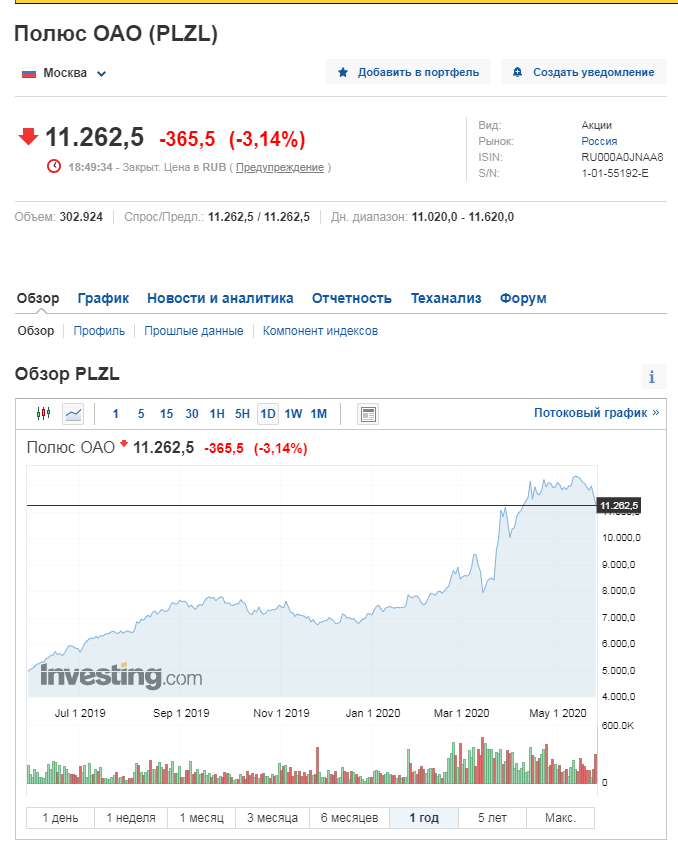Switch to the area chart icon
The width and height of the screenshot is (678, 862).
tap(73, 414)
